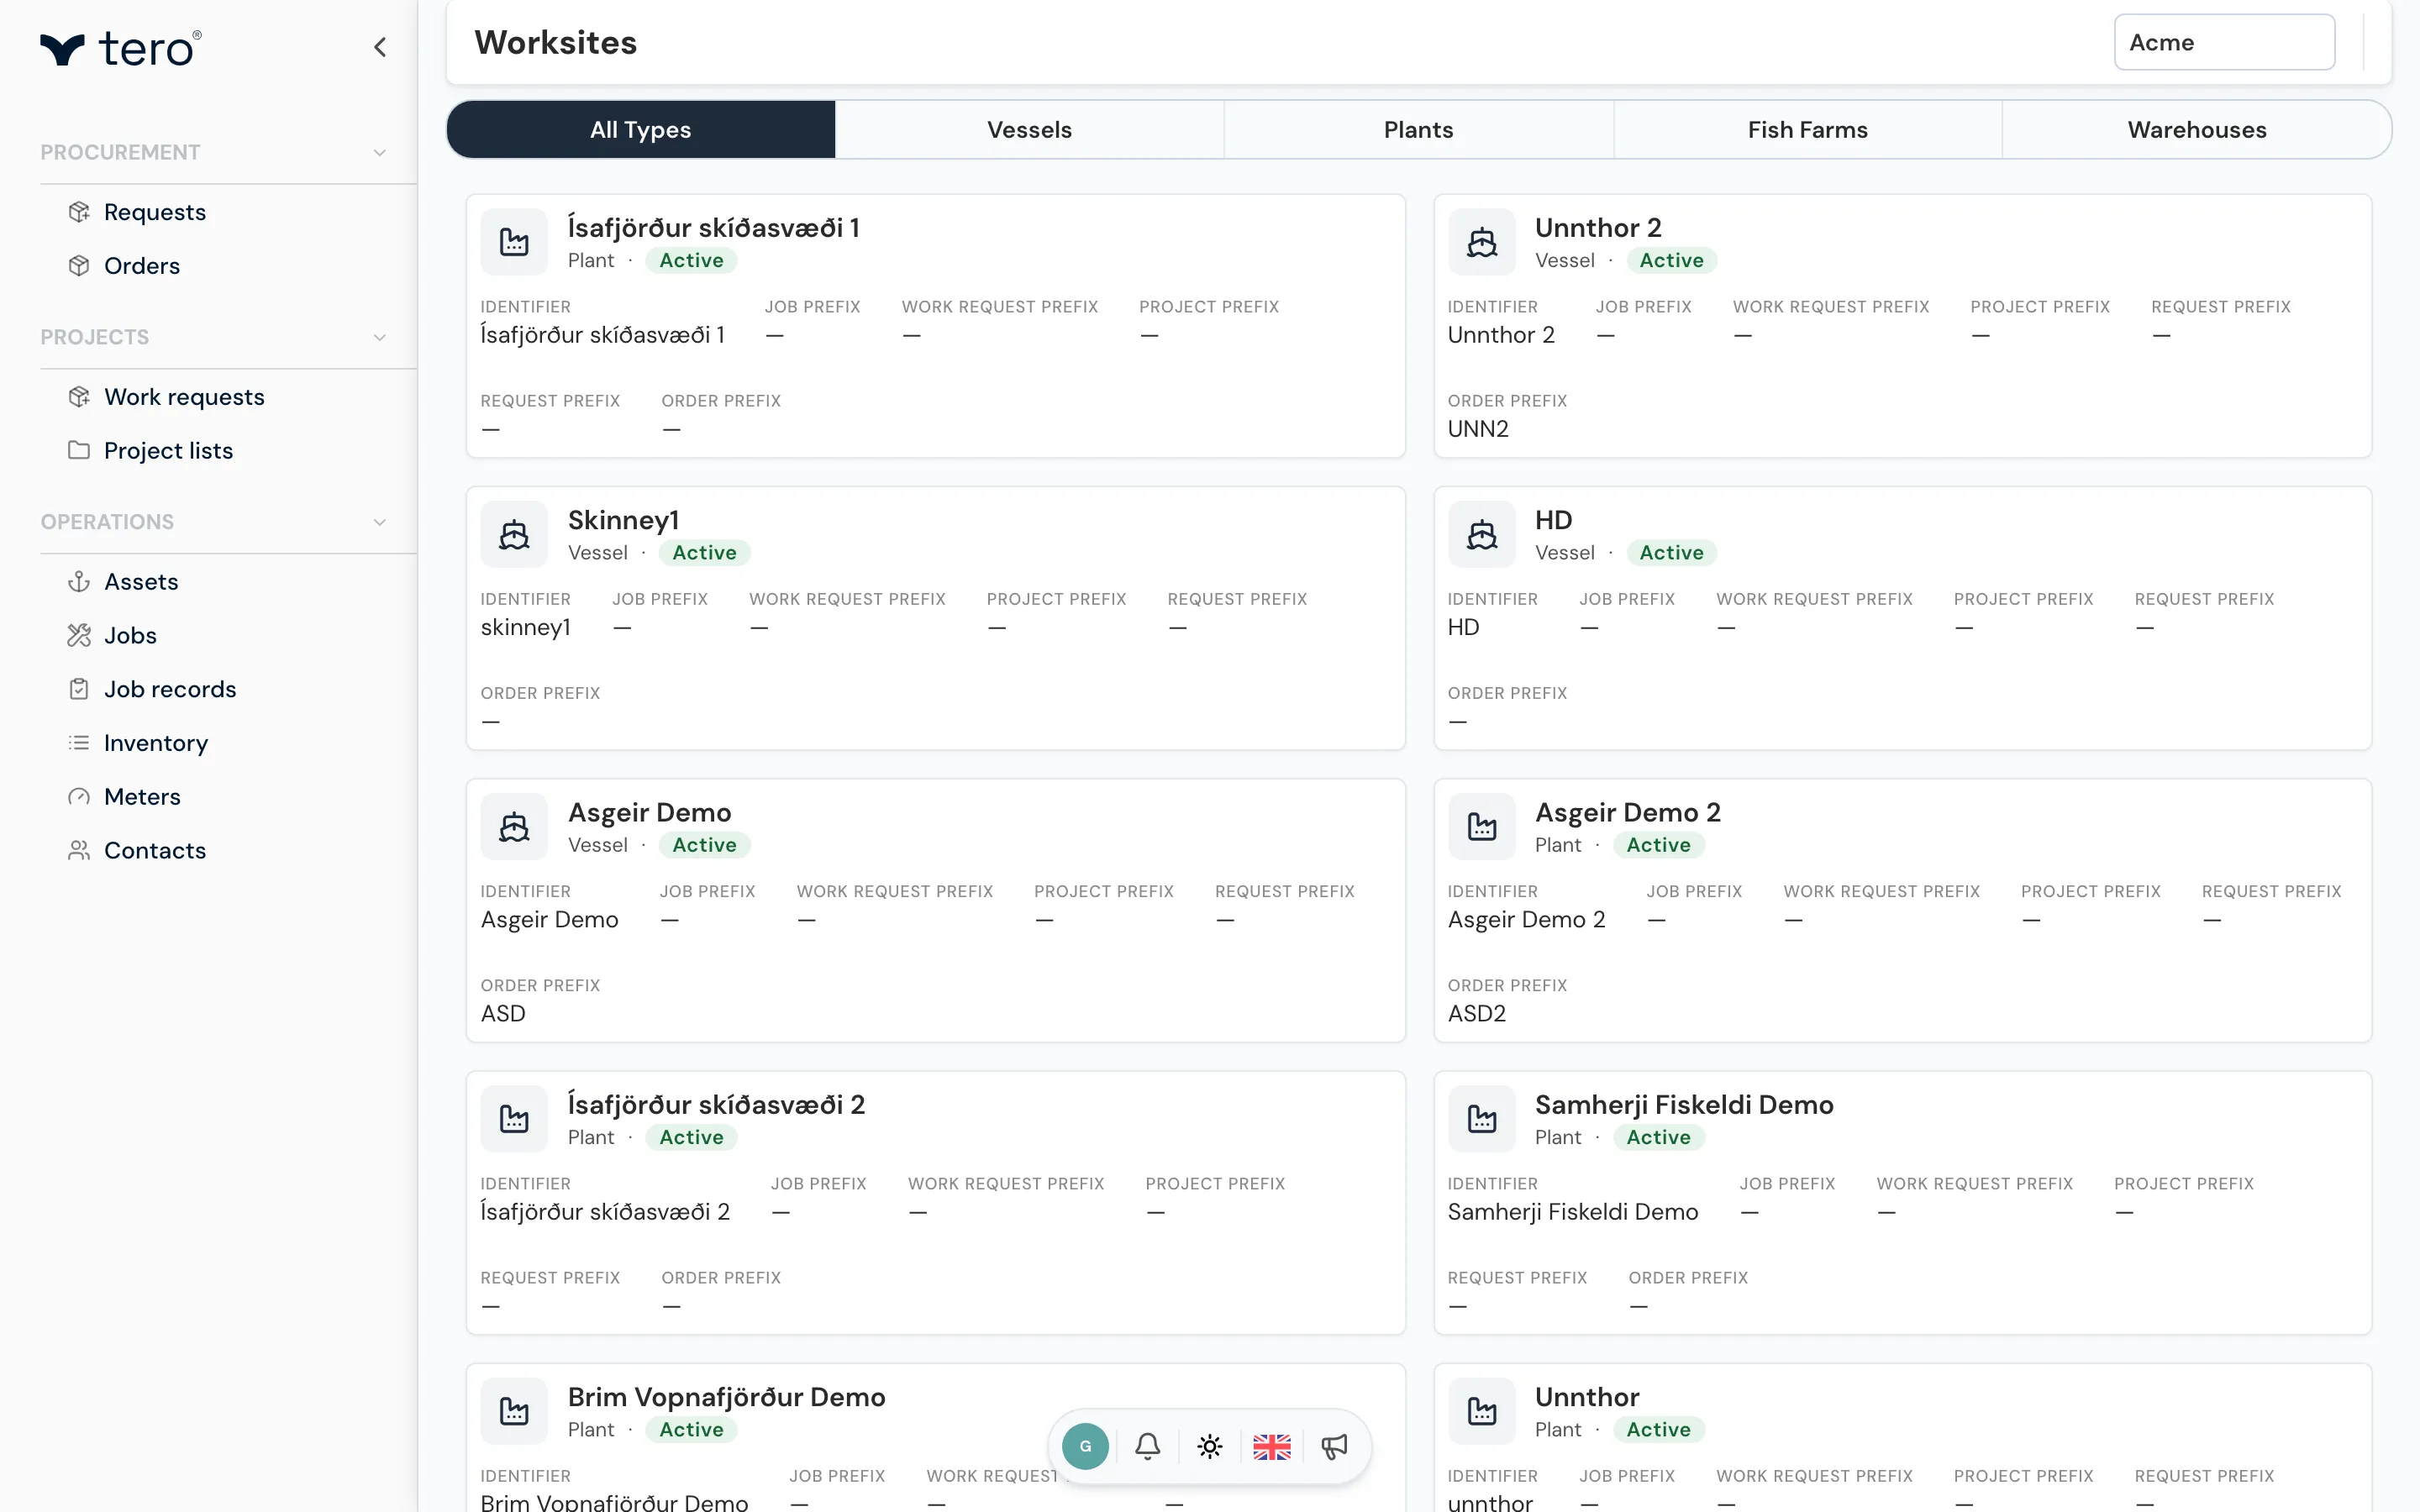This screenshot has width=2420, height=1512.
Task: Change language using the UK flag
Action: (x=1272, y=1446)
